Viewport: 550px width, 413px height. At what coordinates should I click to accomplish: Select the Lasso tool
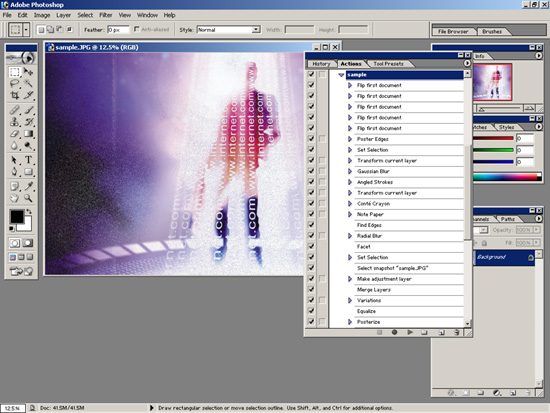[14, 84]
